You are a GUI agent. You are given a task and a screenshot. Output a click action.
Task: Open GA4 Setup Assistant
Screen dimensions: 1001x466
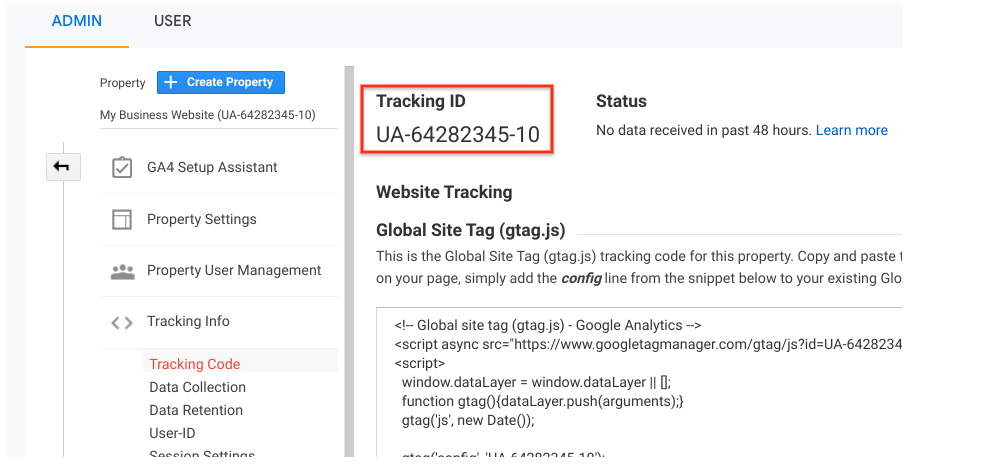(x=212, y=167)
